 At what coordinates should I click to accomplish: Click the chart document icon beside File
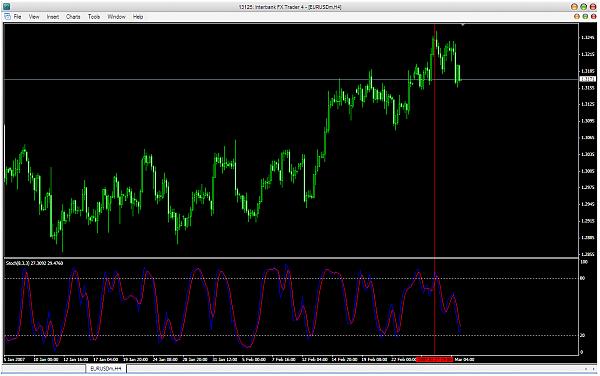click(x=7, y=17)
